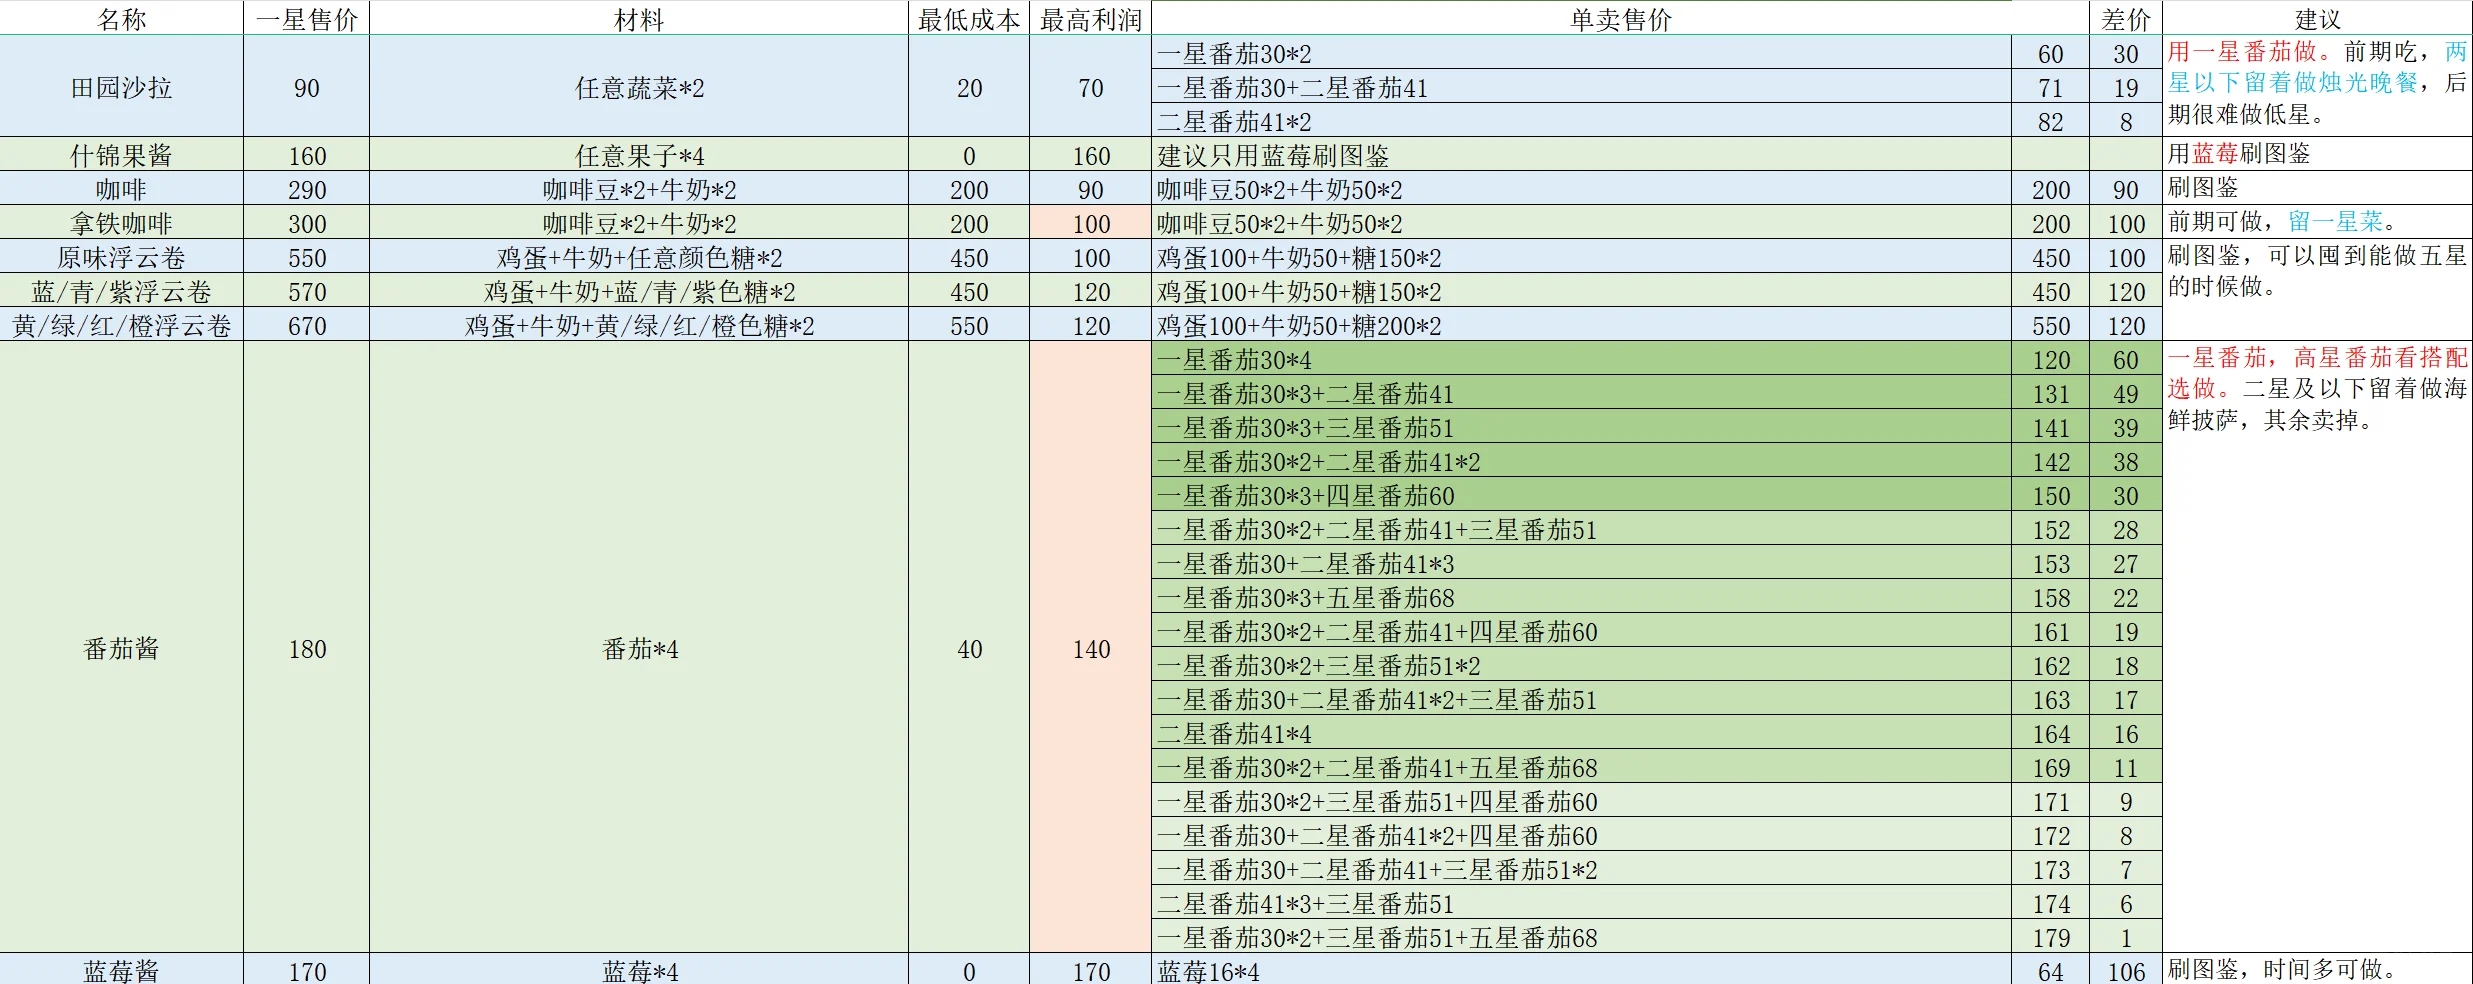Select the 二星番茄41*3+三星番茄51 cell
Viewport: 2473px width, 984px height.
click(x=1581, y=903)
